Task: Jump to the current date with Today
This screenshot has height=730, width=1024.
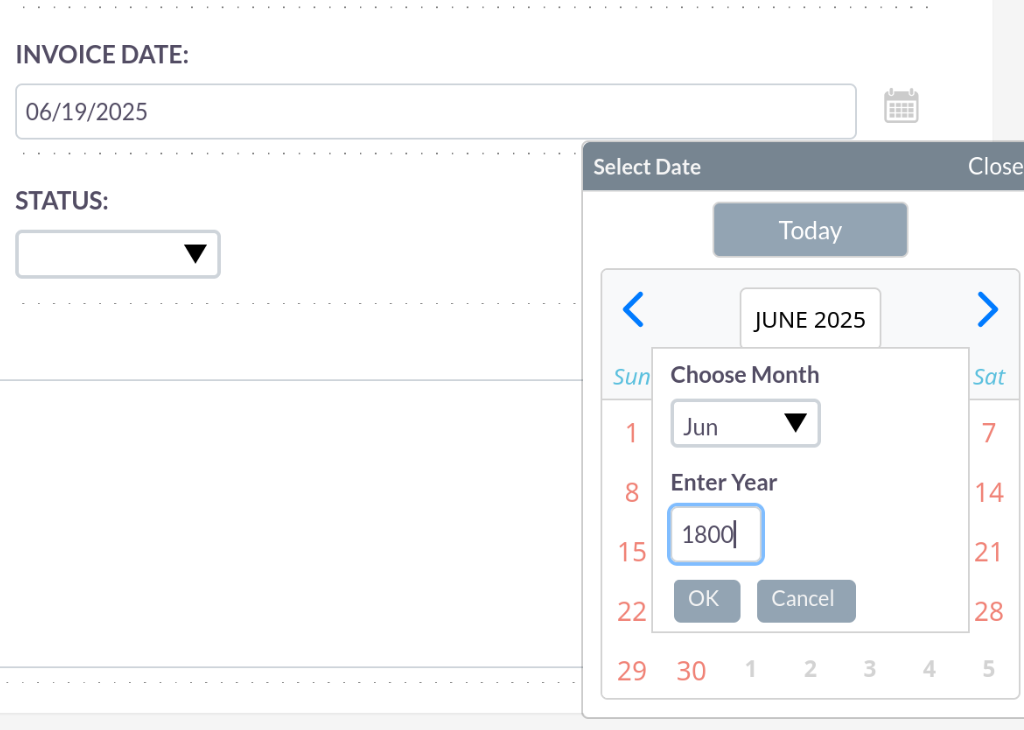Action: click(x=810, y=230)
